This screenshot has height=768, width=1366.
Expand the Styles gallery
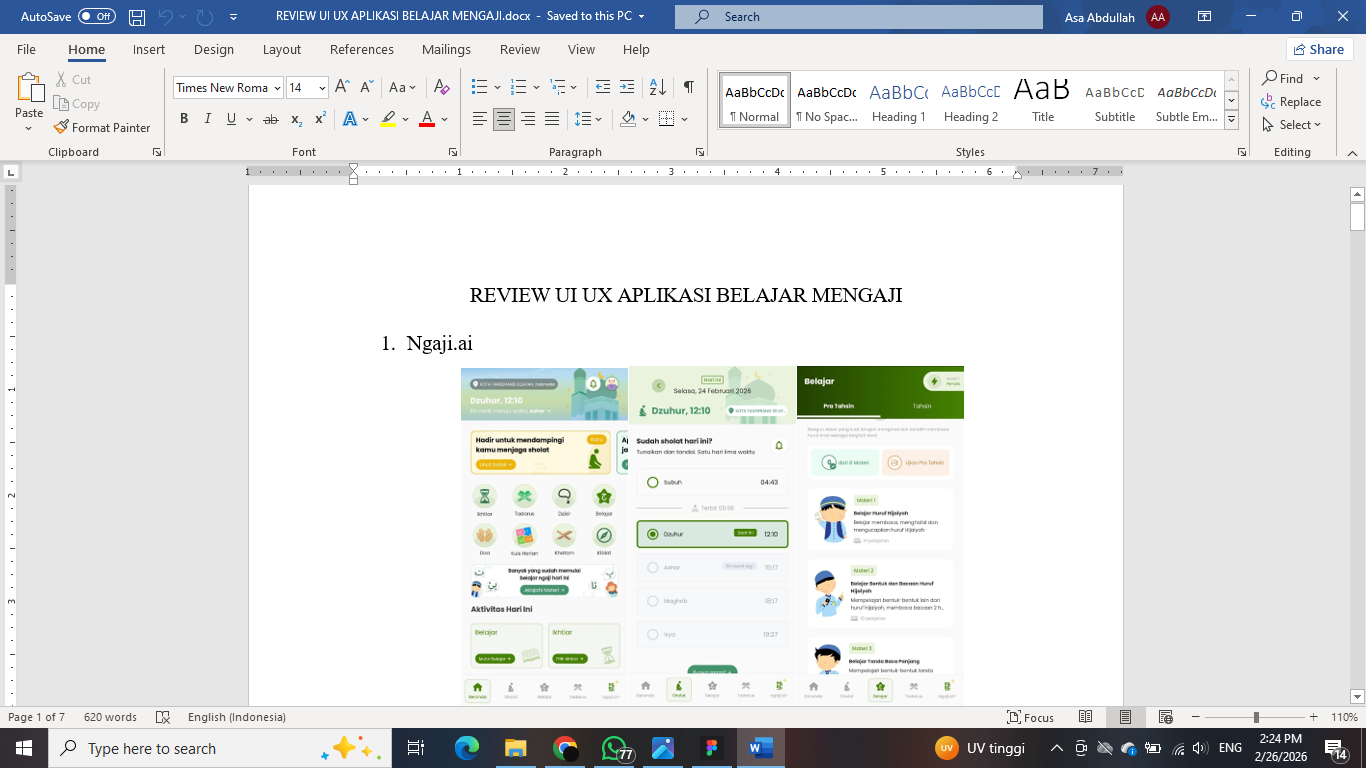tap(1232, 119)
